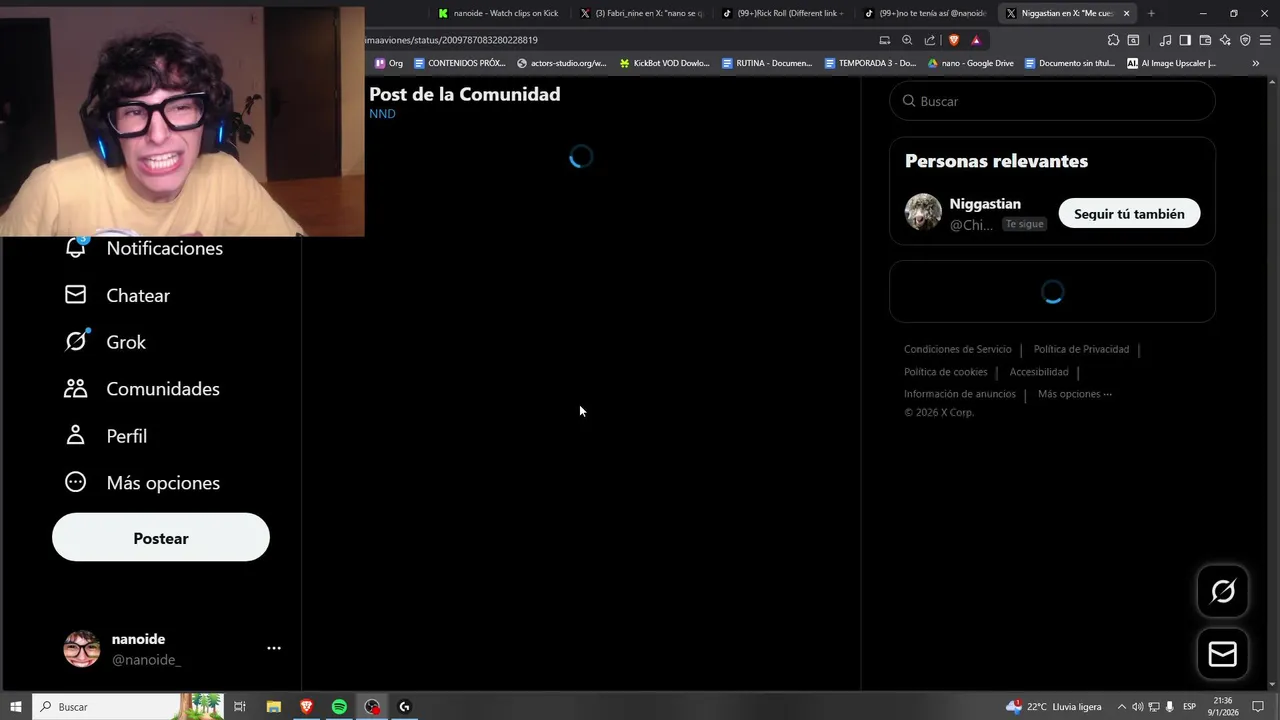The image size is (1280, 720).
Task: Open browser extensions puzzle icon
Action: 1113,40
